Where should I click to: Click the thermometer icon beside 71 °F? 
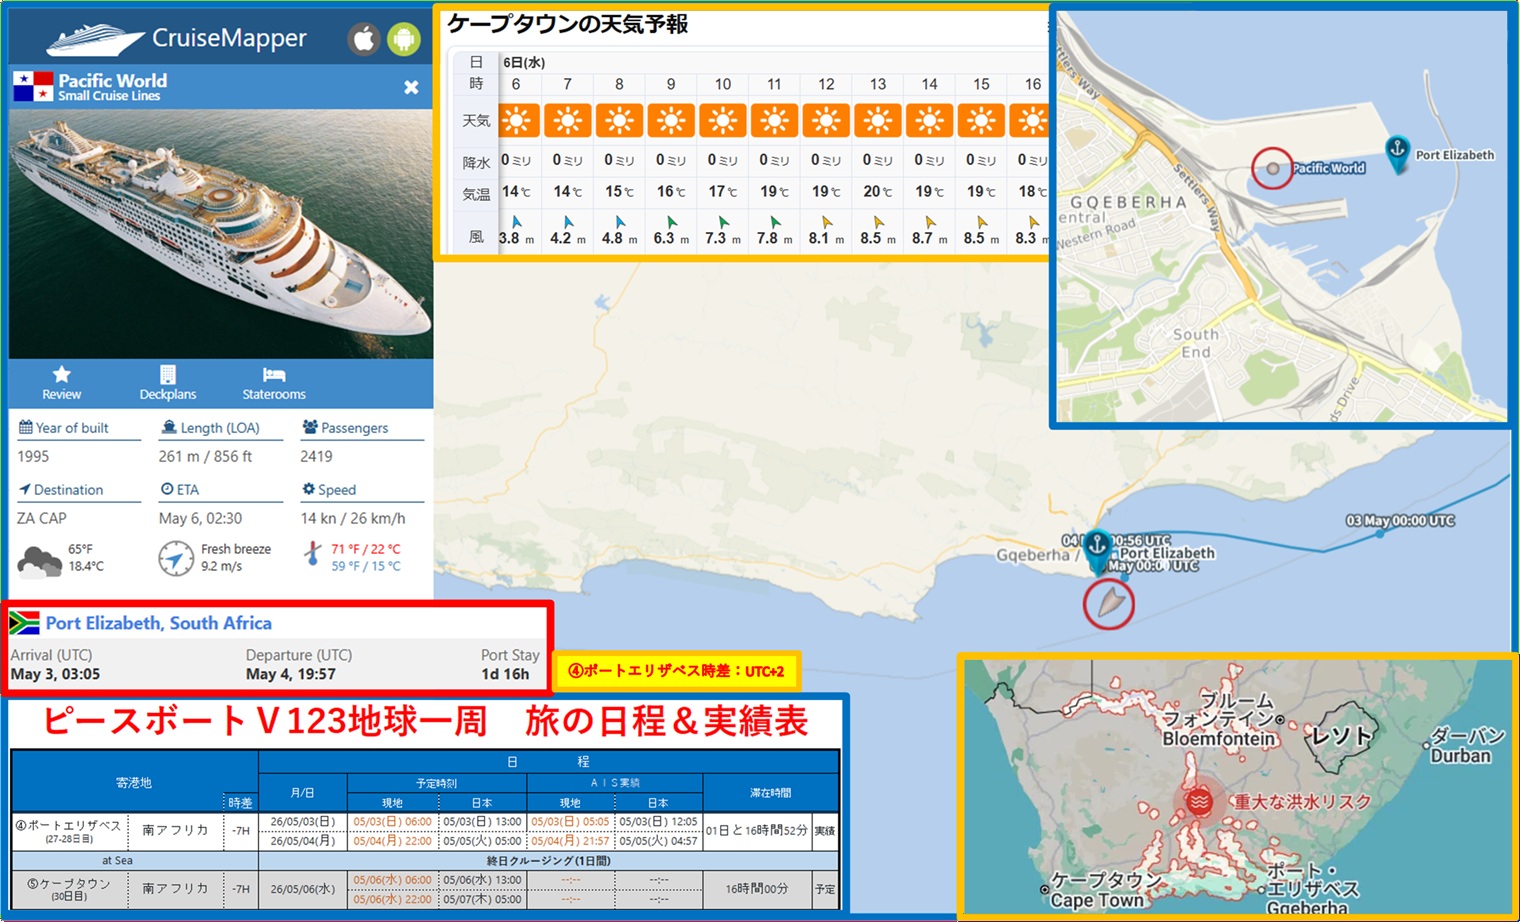point(313,556)
